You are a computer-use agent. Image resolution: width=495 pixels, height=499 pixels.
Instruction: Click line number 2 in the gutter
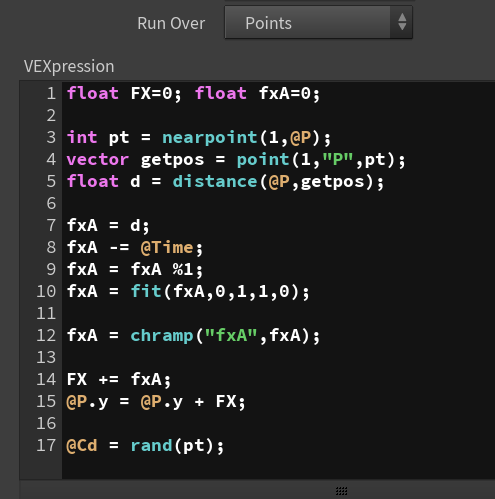[51, 115]
